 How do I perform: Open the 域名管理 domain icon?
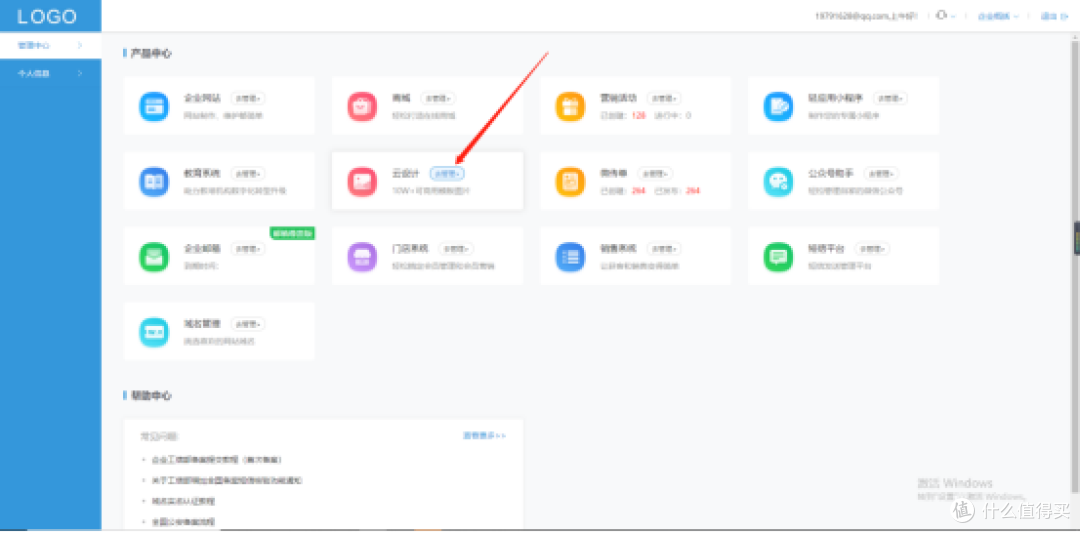pyautogui.click(x=154, y=333)
